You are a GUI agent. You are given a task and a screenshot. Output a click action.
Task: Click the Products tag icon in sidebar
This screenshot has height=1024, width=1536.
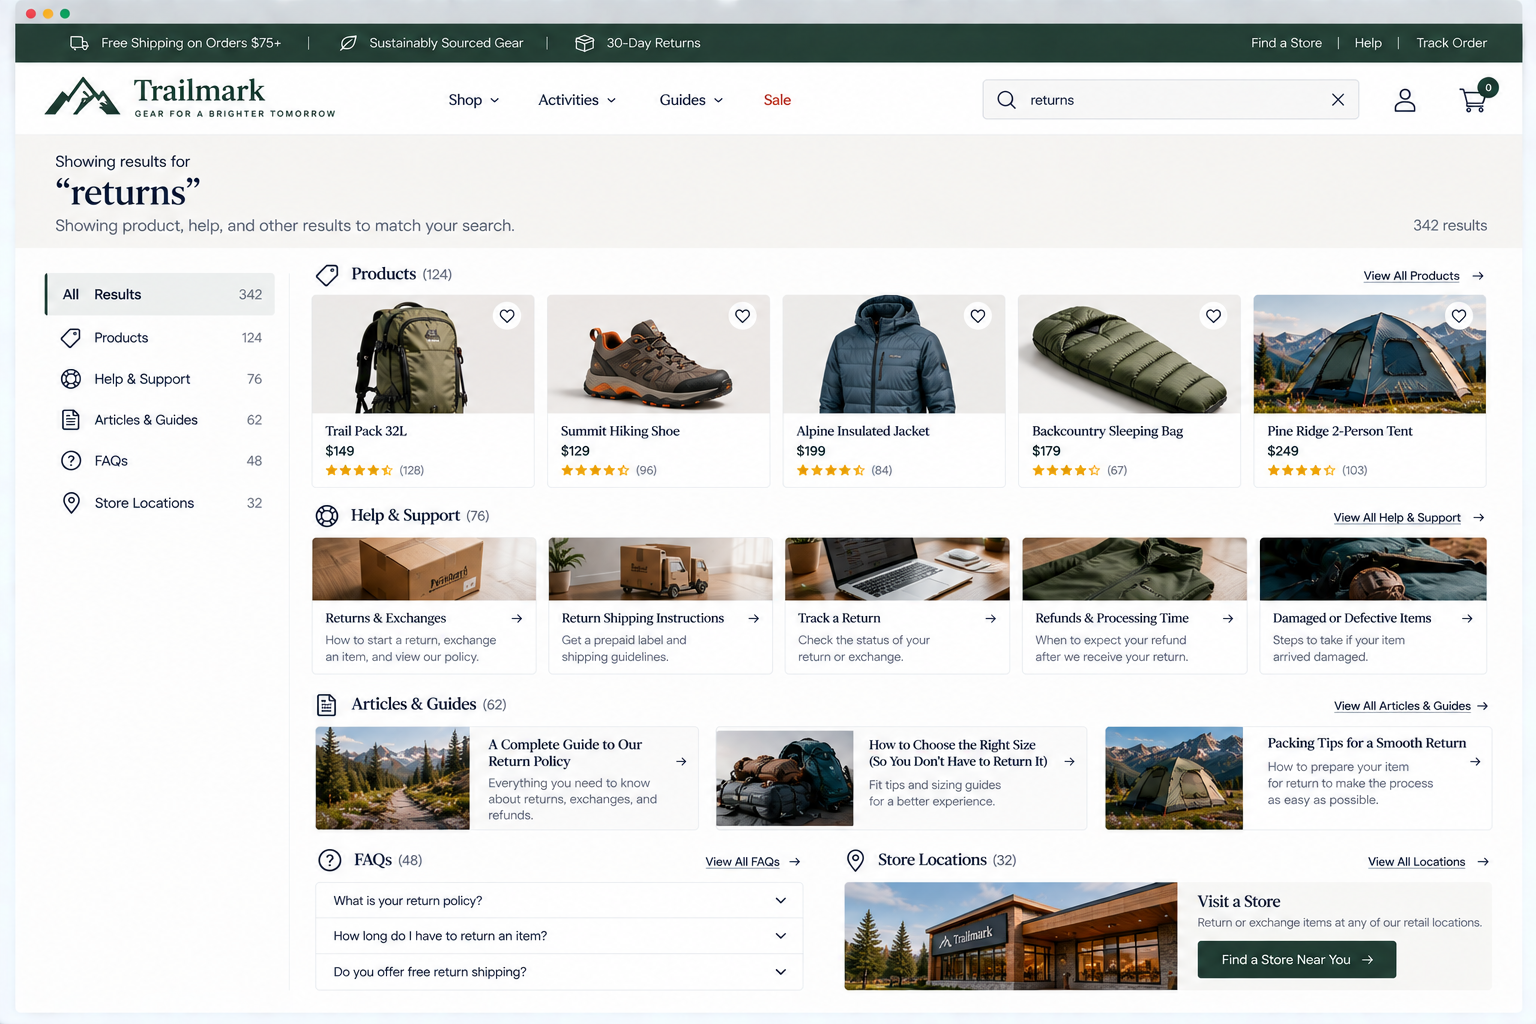(71, 338)
